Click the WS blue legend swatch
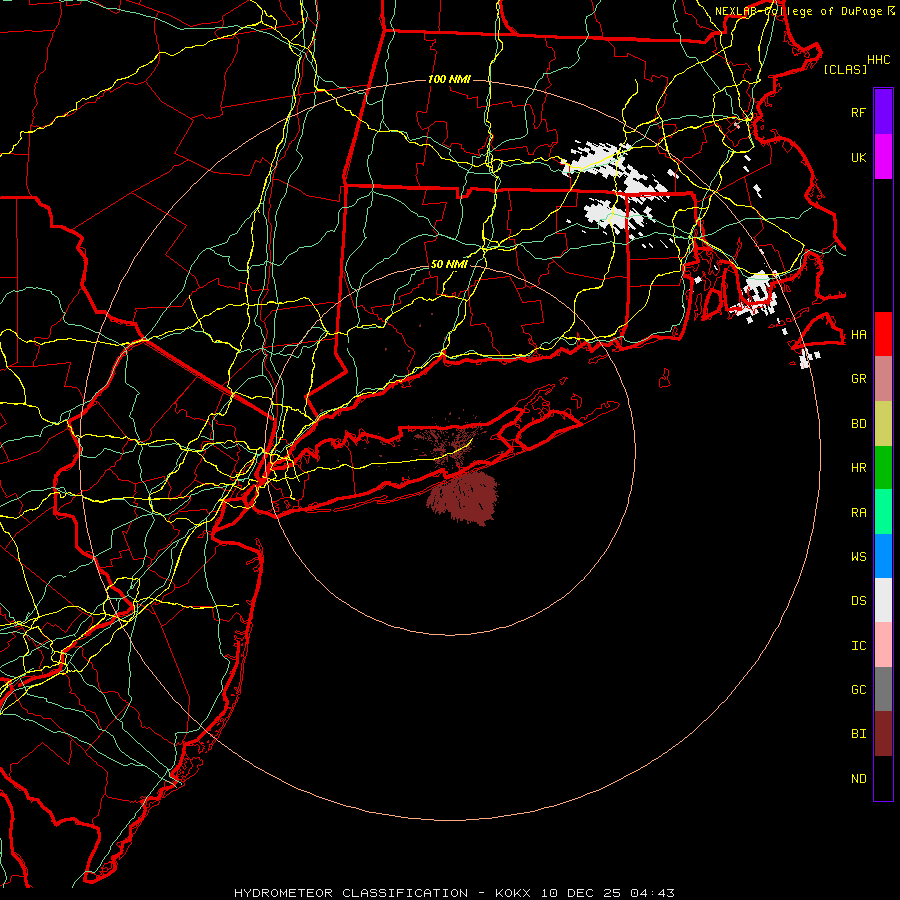 883,556
